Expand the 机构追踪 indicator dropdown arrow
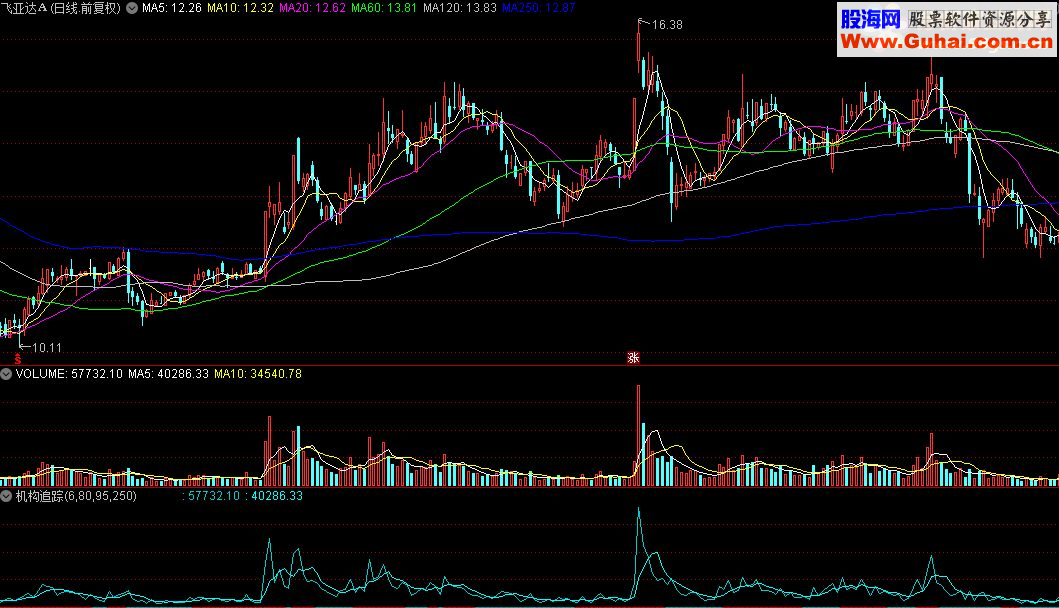Screen dimensions: 1059x608 coord(6,496)
